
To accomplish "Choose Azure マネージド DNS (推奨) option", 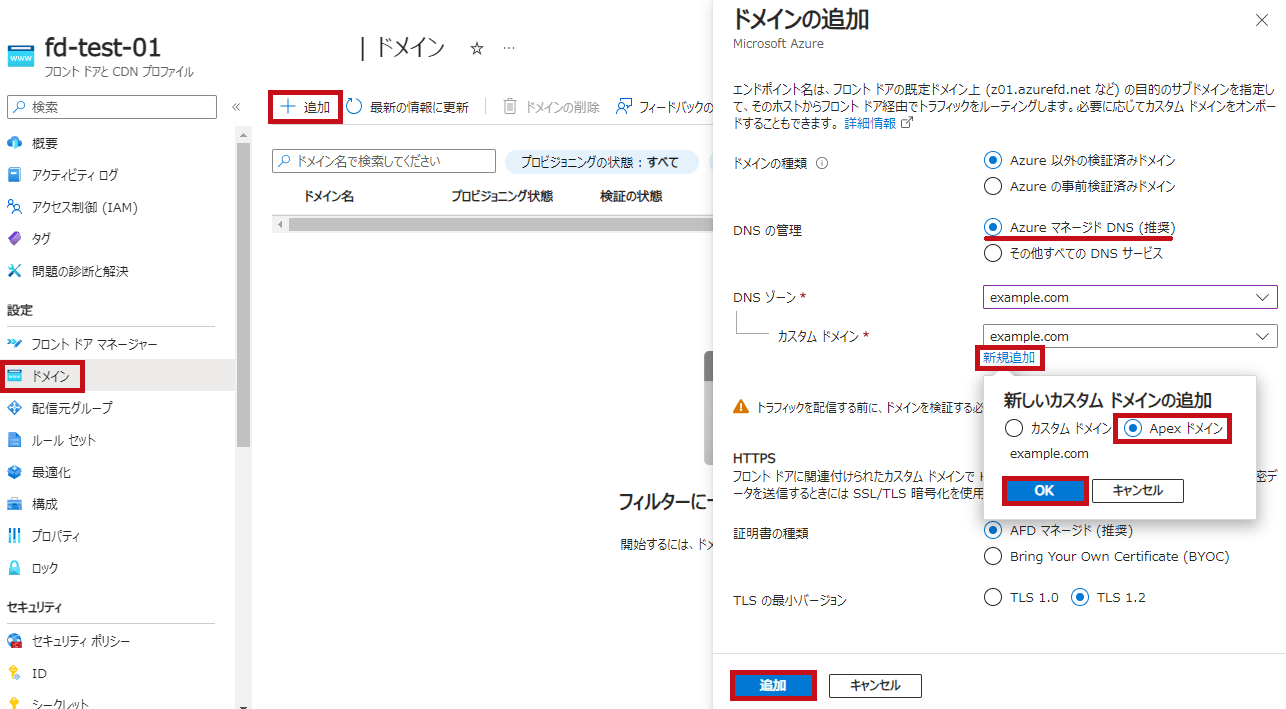I will pyautogui.click(x=993, y=228).
